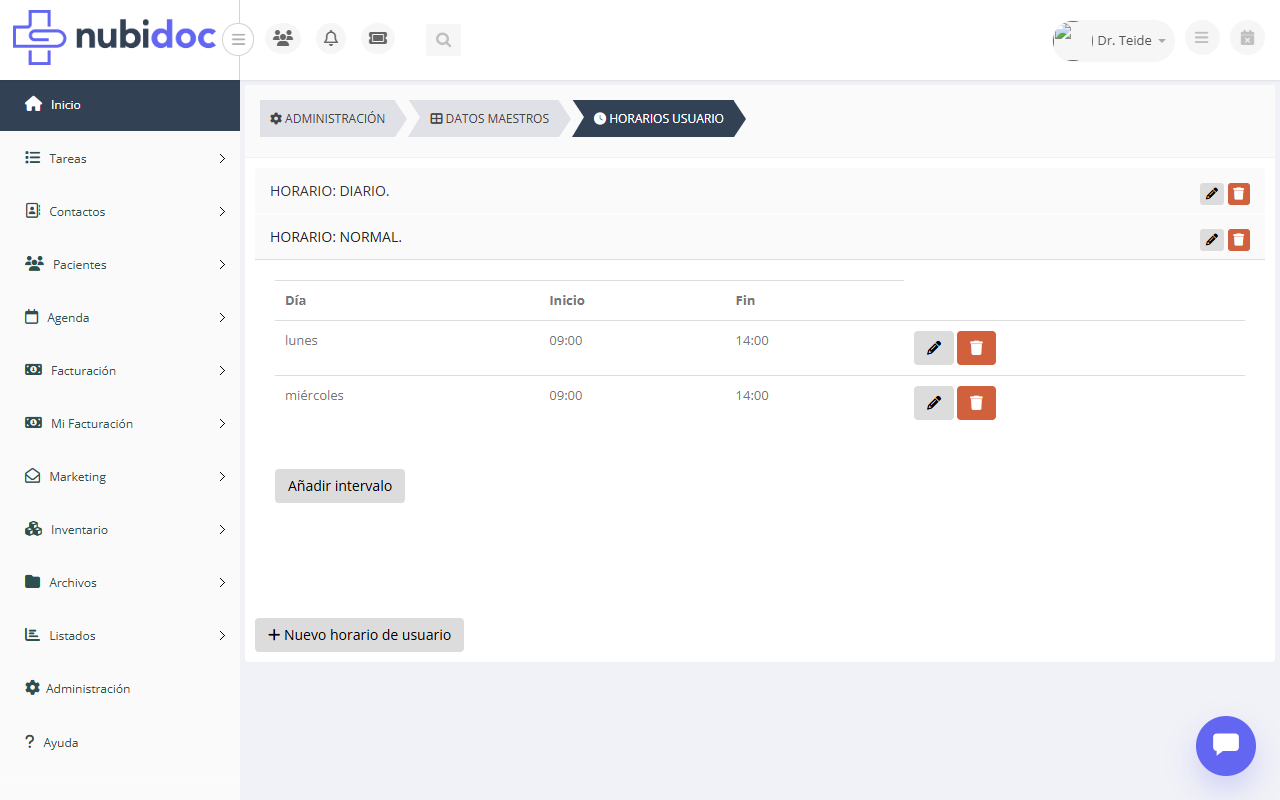Open the users group icon in top bar

283,39
